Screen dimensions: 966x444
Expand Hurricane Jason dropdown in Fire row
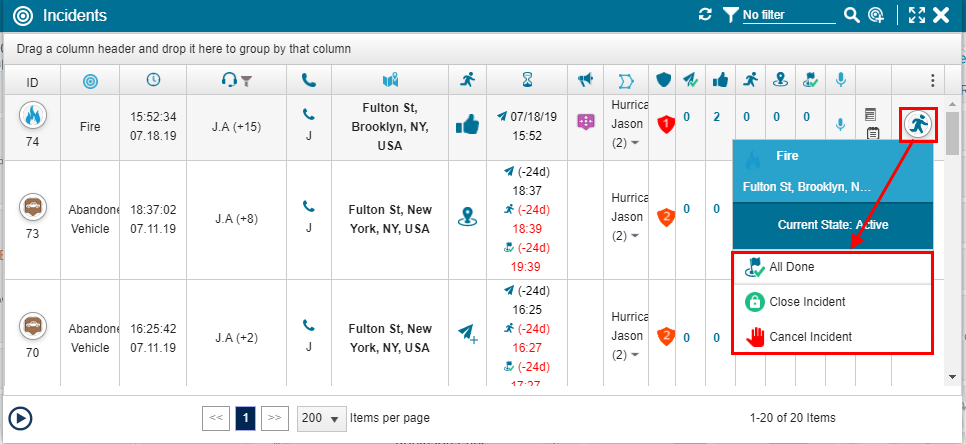point(635,142)
